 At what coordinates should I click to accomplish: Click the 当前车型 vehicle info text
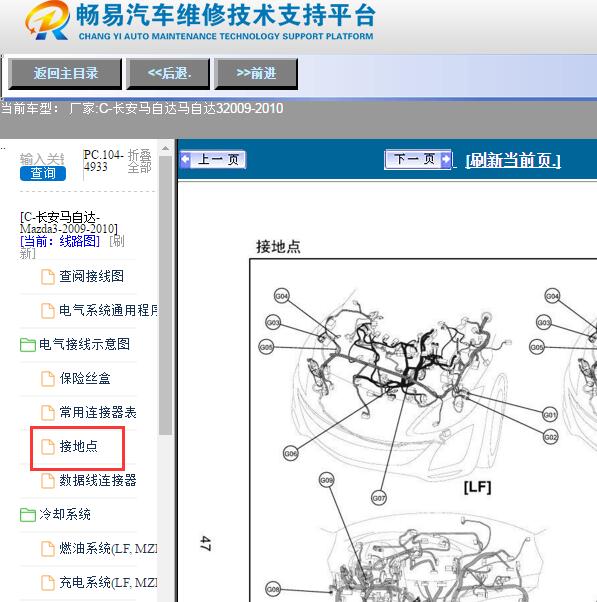pos(142,108)
